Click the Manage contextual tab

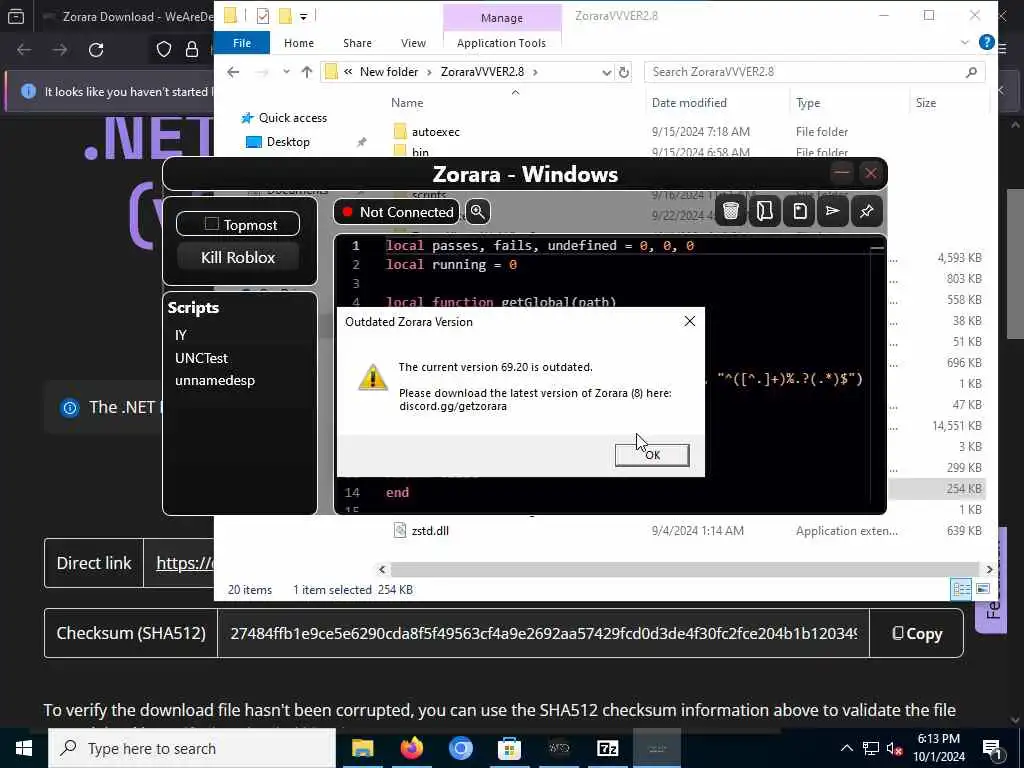point(502,18)
